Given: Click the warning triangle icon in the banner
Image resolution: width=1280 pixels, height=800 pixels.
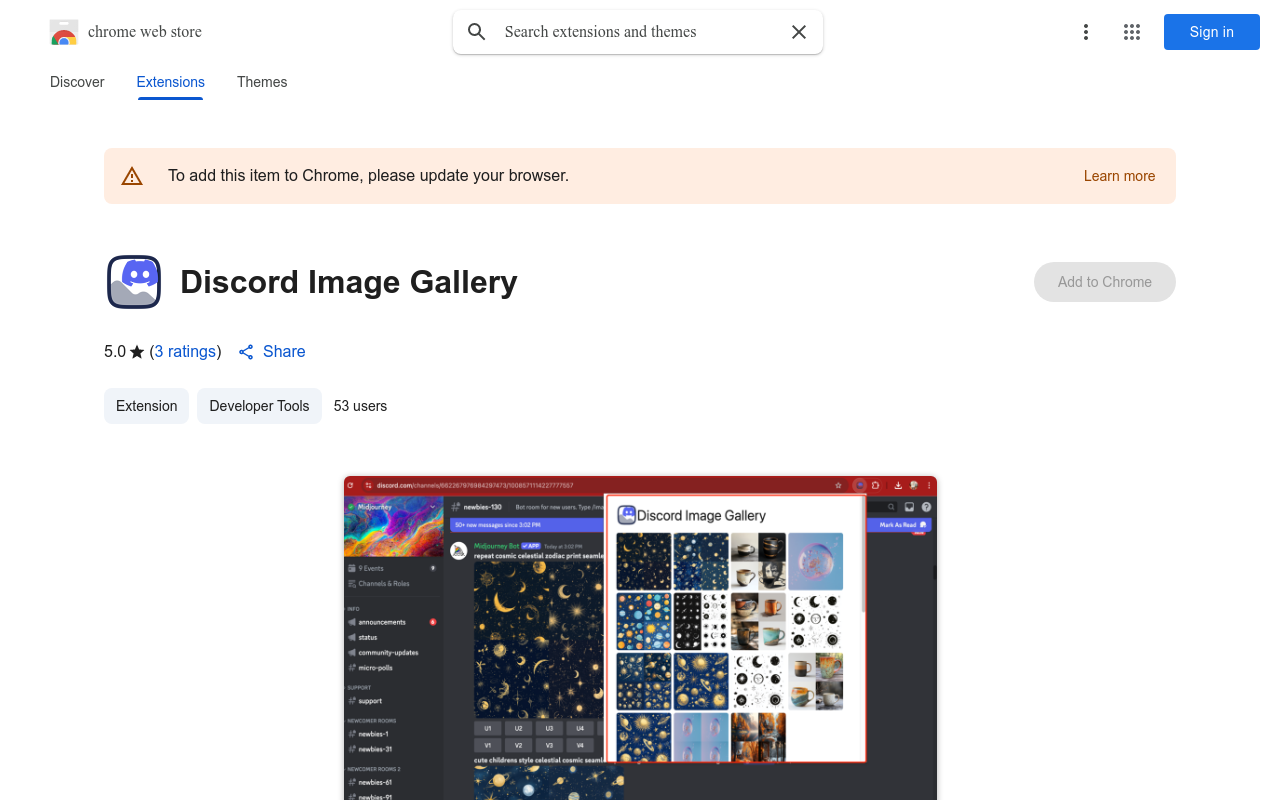Looking at the screenshot, I should point(132,176).
